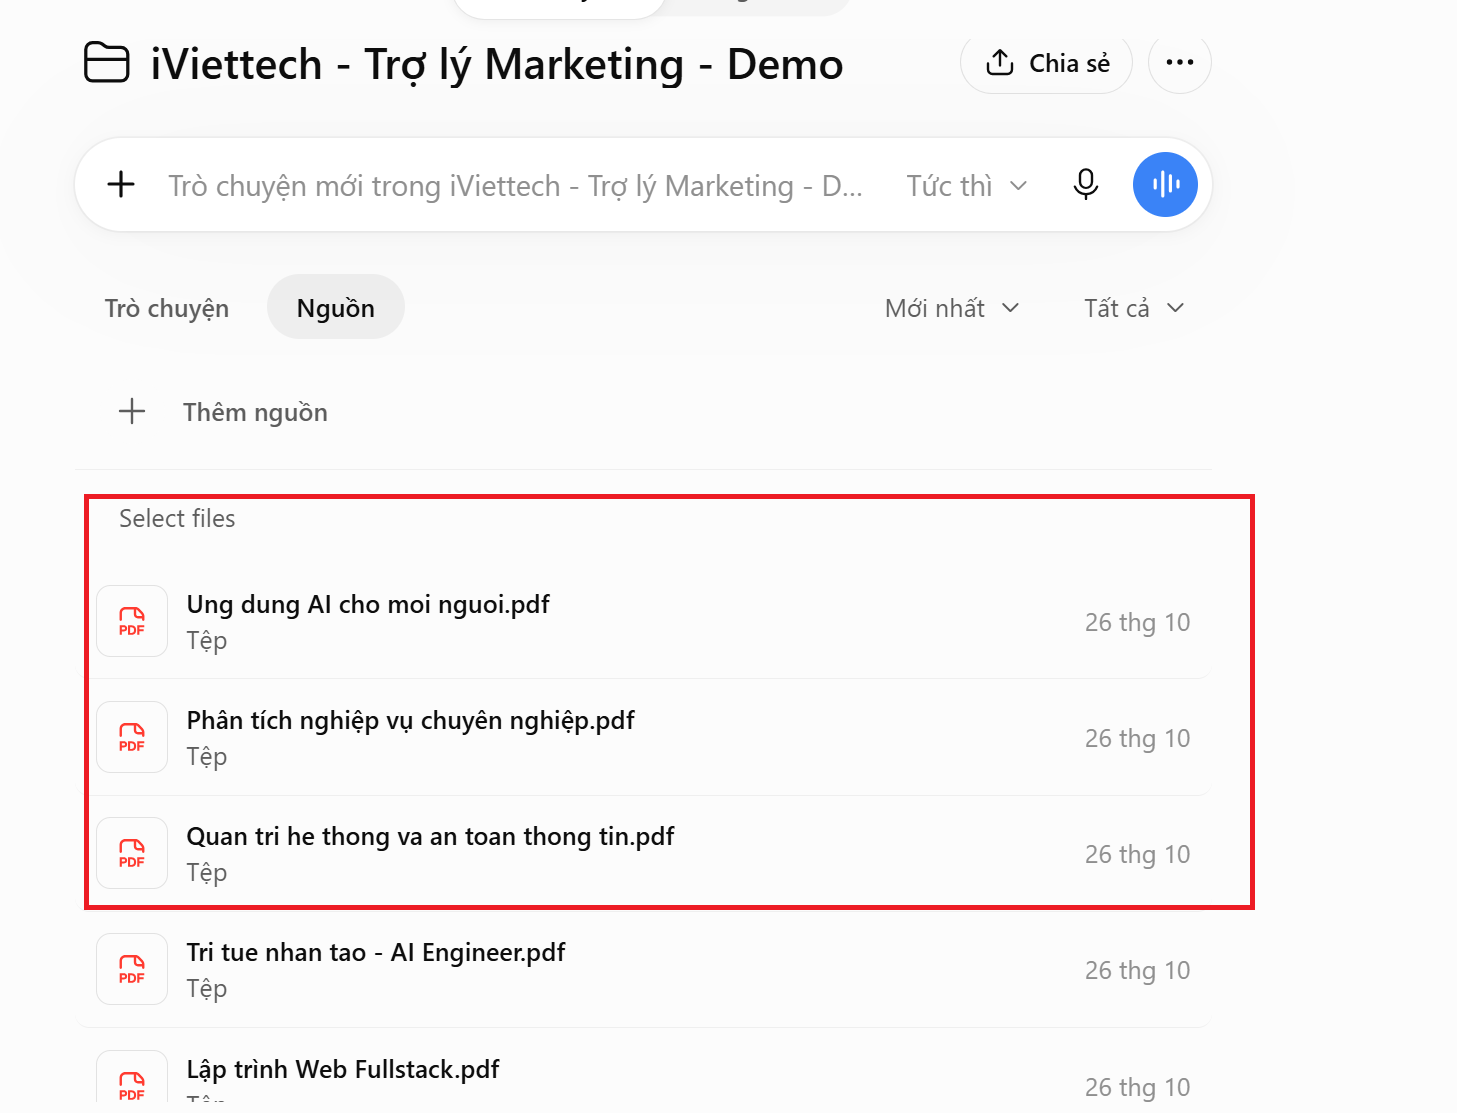Open Tri tue nhan tao - AI Engineer.pdf

point(376,952)
